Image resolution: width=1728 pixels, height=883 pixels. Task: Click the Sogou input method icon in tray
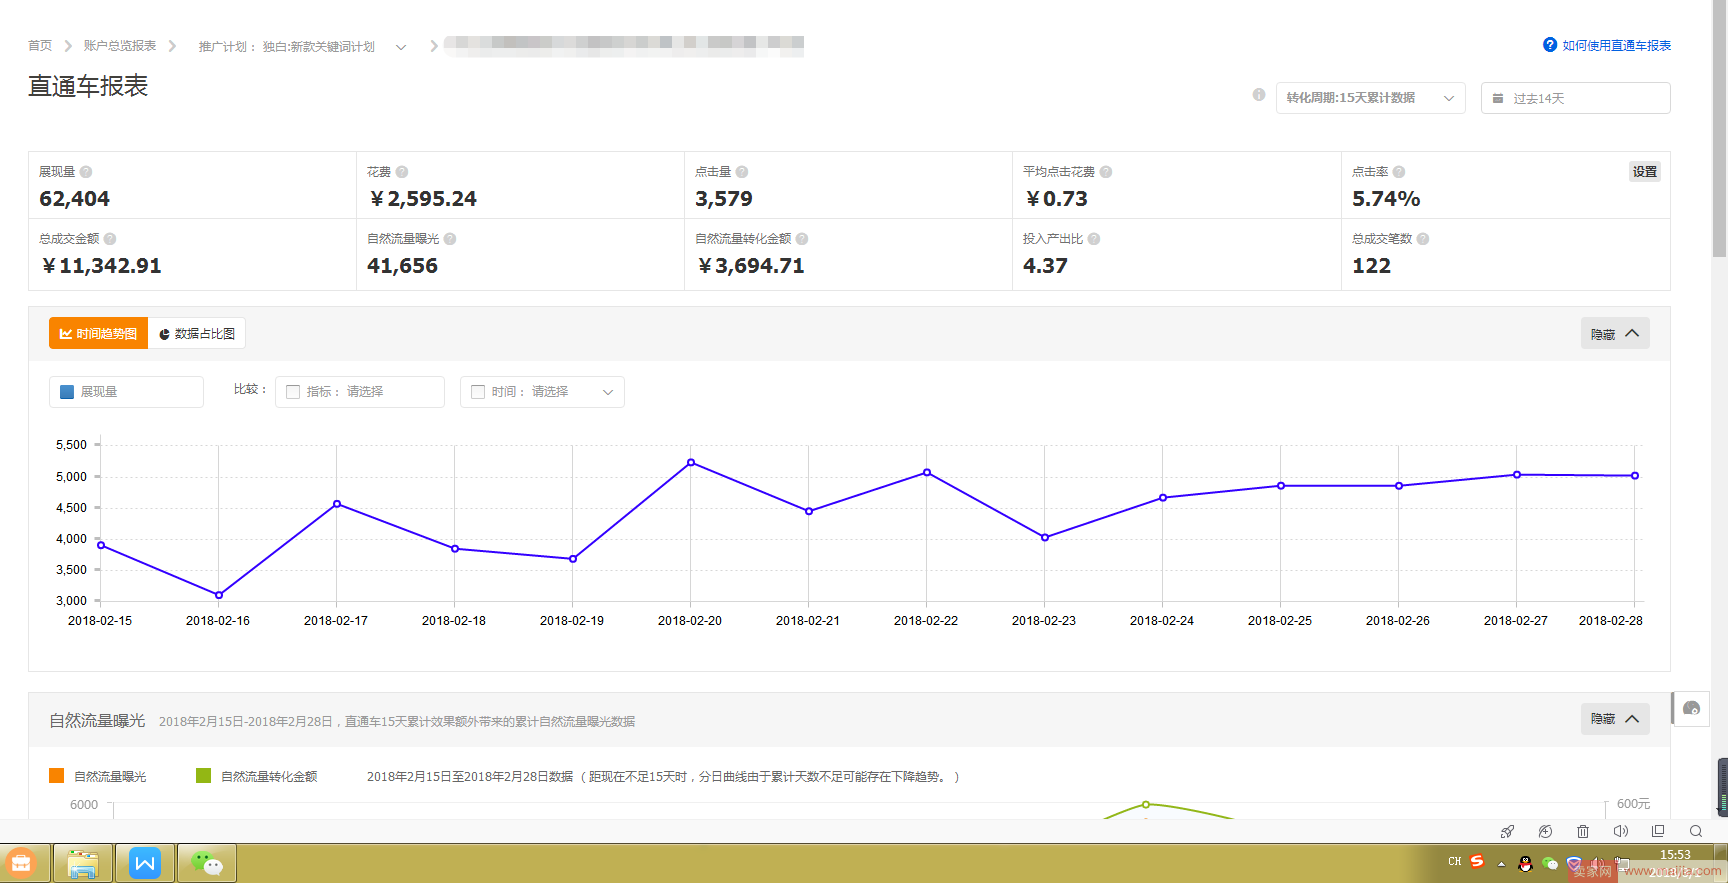point(1477,861)
